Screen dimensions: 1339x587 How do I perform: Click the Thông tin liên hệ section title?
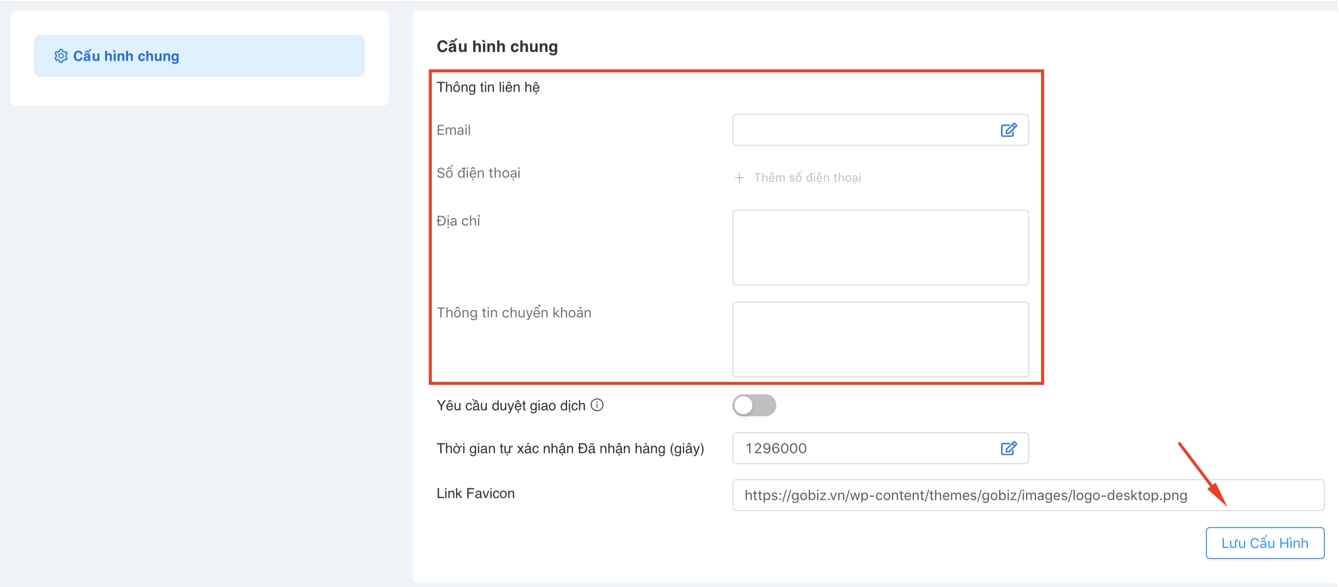(488, 87)
